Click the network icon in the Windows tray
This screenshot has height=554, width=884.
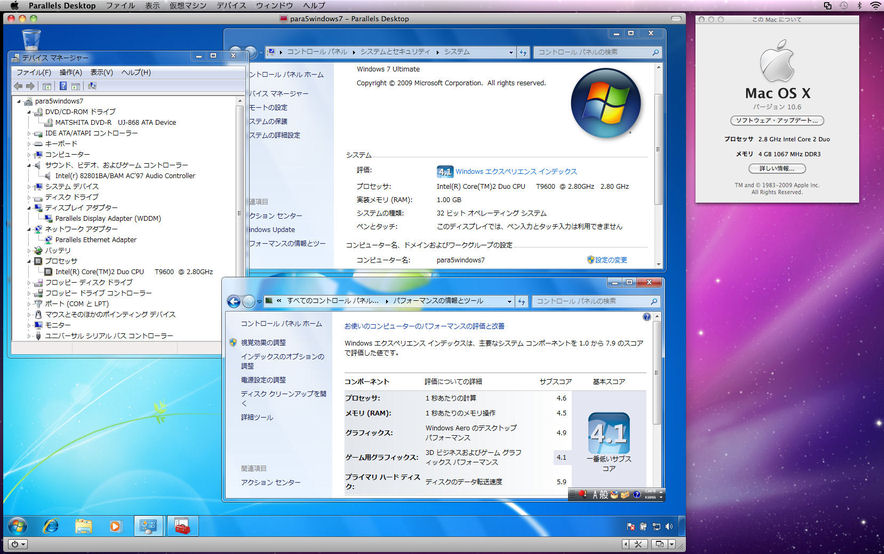coord(656,526)
